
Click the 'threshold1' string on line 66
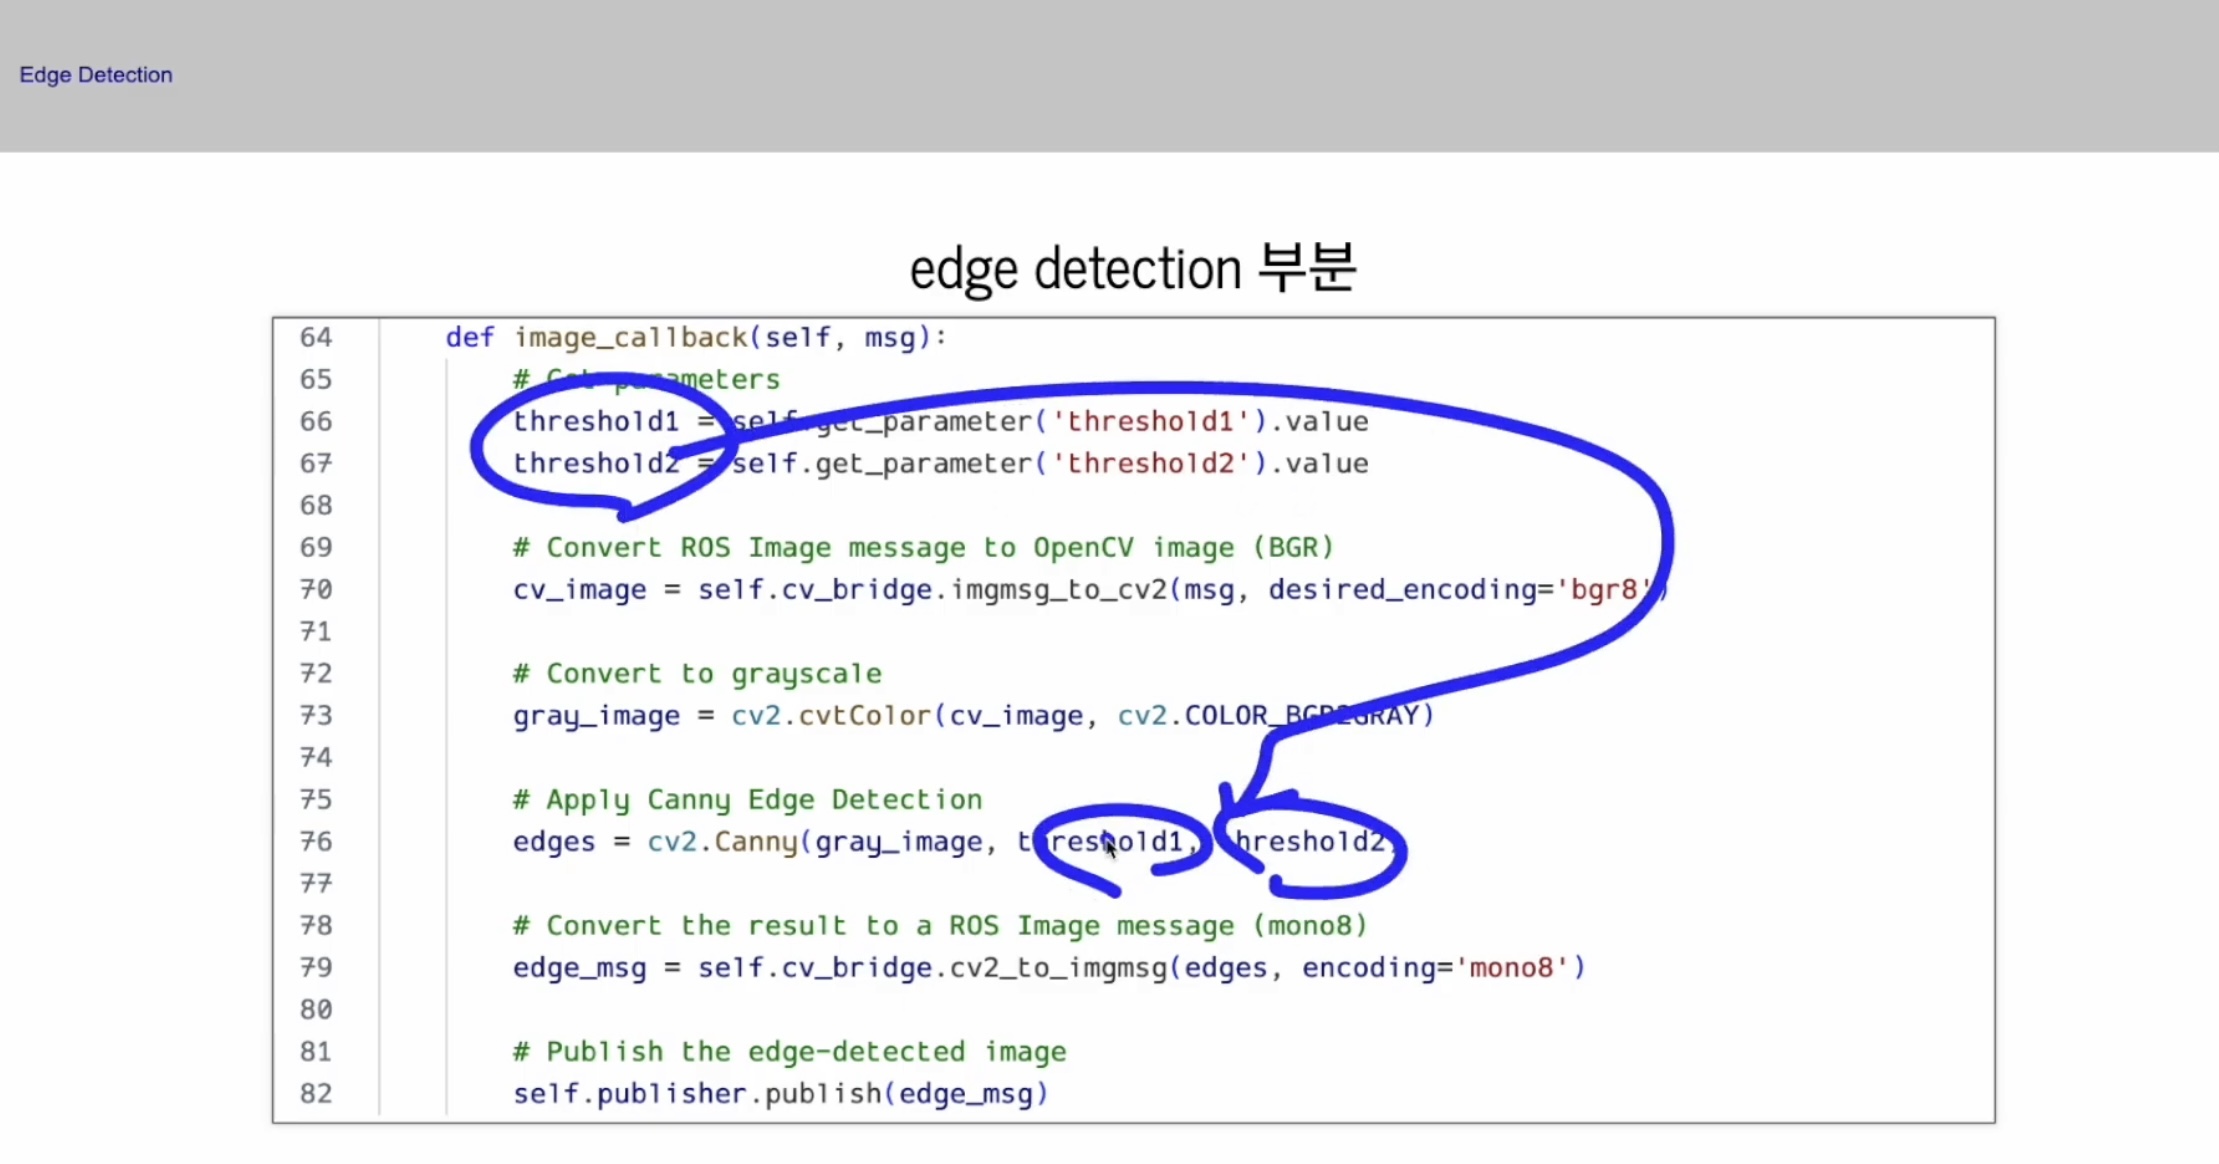[x=1150, y=421]
